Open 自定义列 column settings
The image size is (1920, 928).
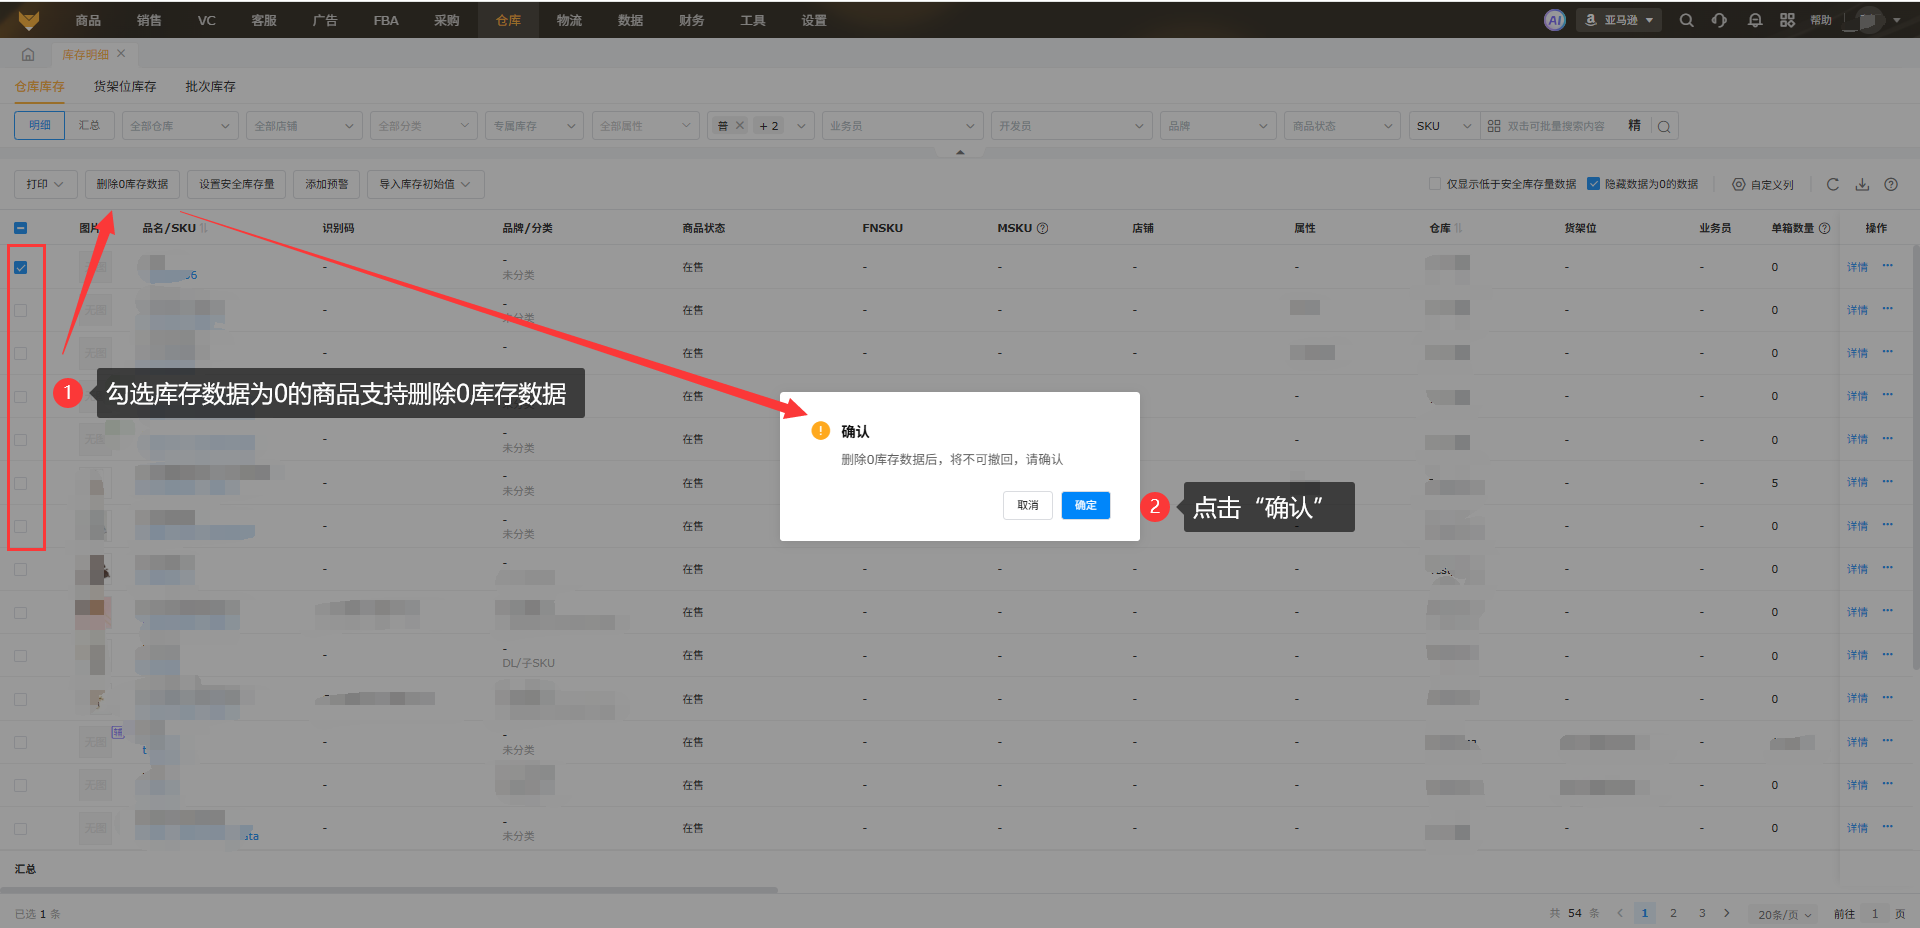1763,185
